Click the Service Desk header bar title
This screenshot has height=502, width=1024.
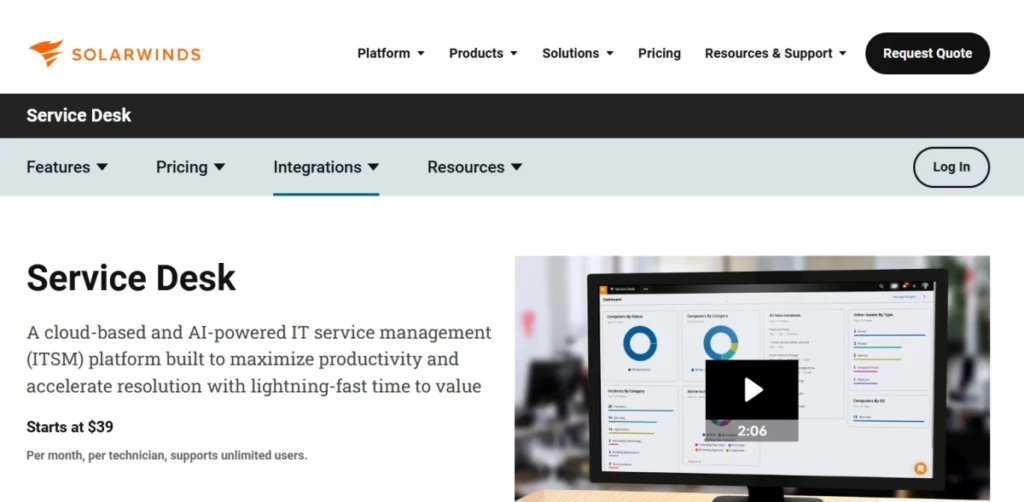(78, 116)
